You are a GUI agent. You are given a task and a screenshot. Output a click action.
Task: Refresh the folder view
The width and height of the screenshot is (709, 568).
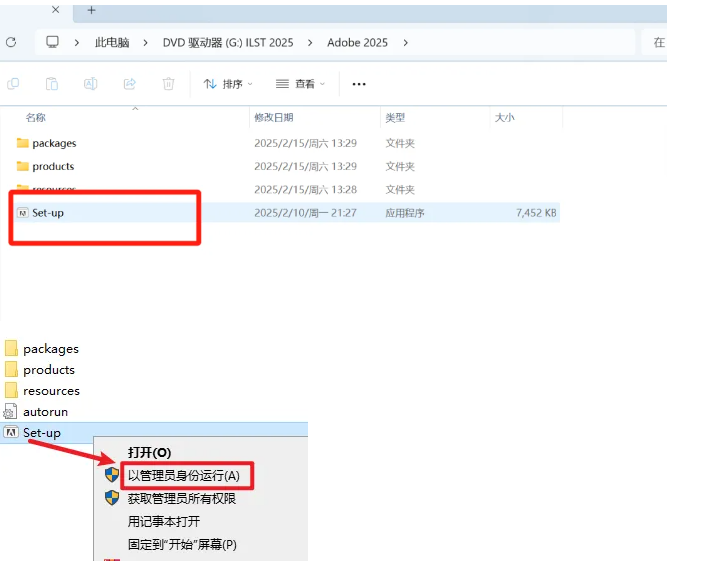pos(11,42)
